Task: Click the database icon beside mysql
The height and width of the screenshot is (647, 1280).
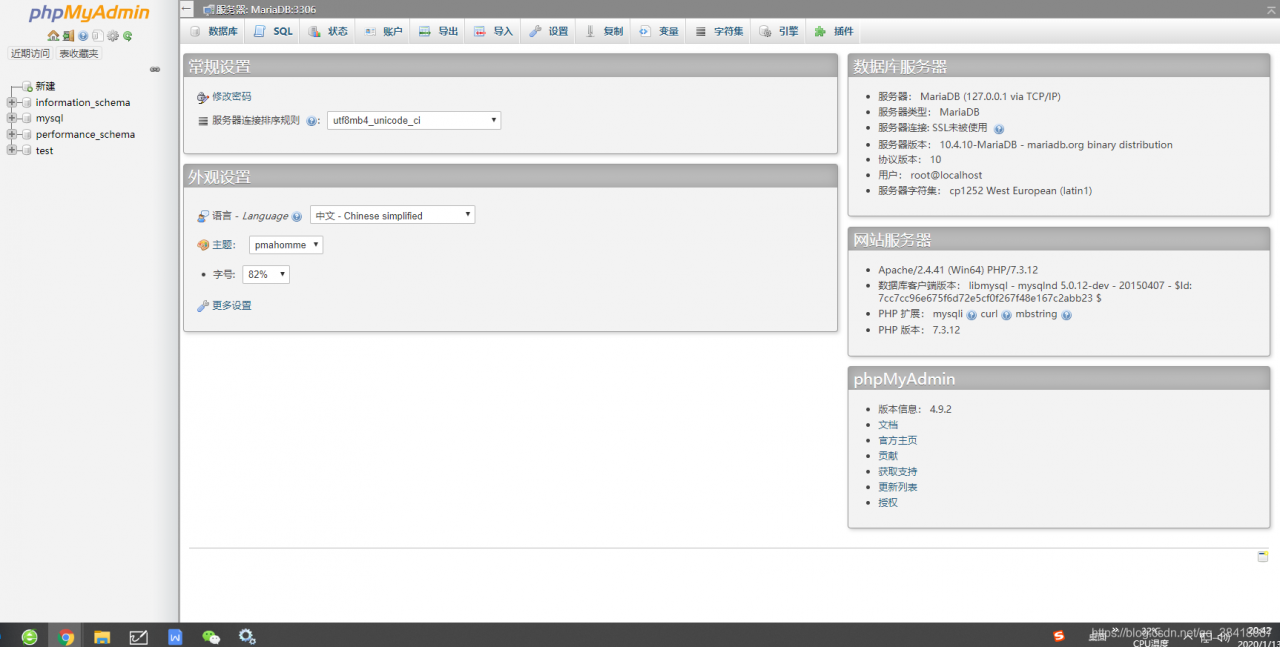Action: (27, 118)
